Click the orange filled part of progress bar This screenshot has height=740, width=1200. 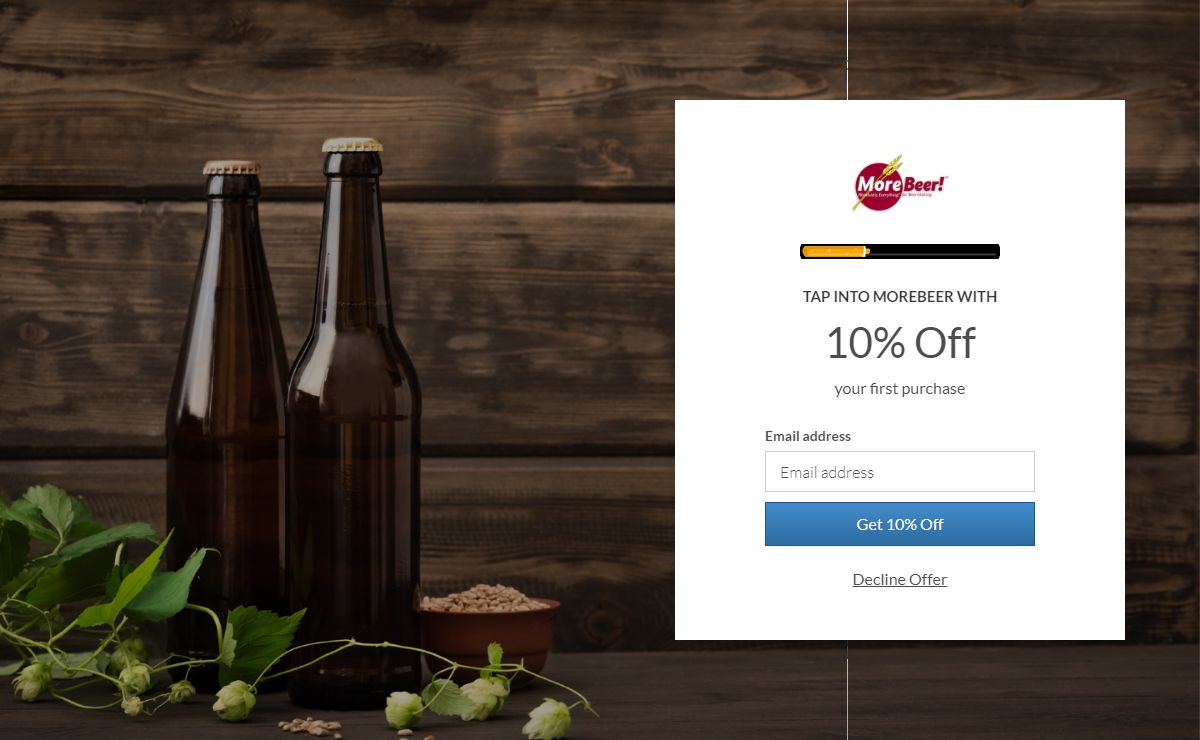click(835, 251)
